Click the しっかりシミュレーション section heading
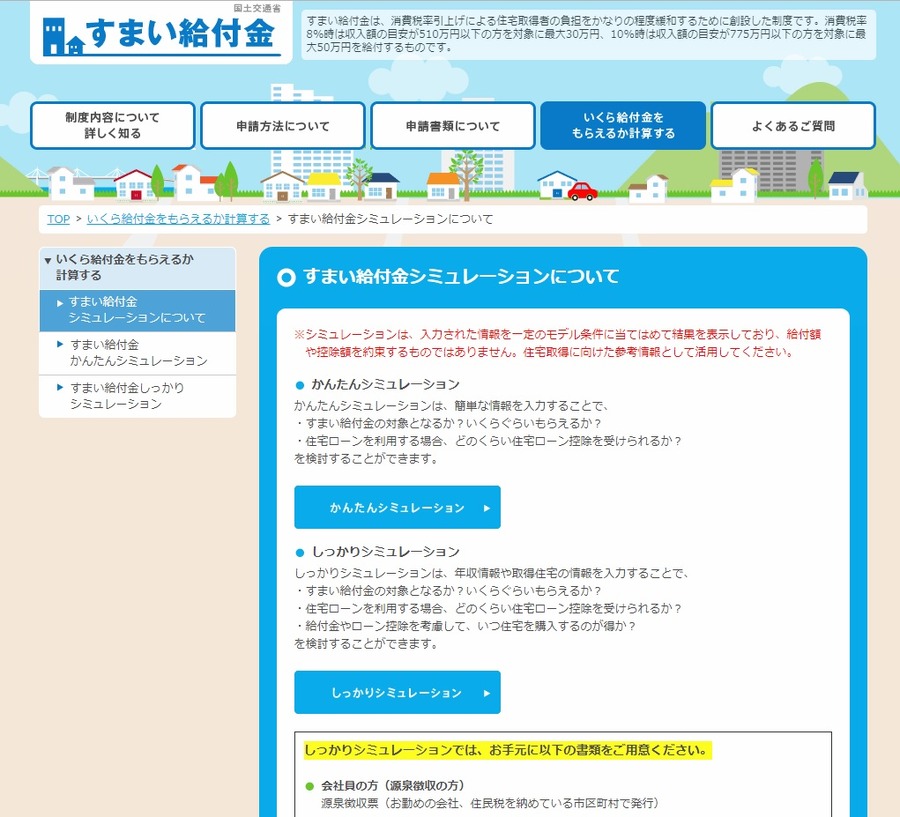Viewport: 900px width, 817px height. point(385,551)
